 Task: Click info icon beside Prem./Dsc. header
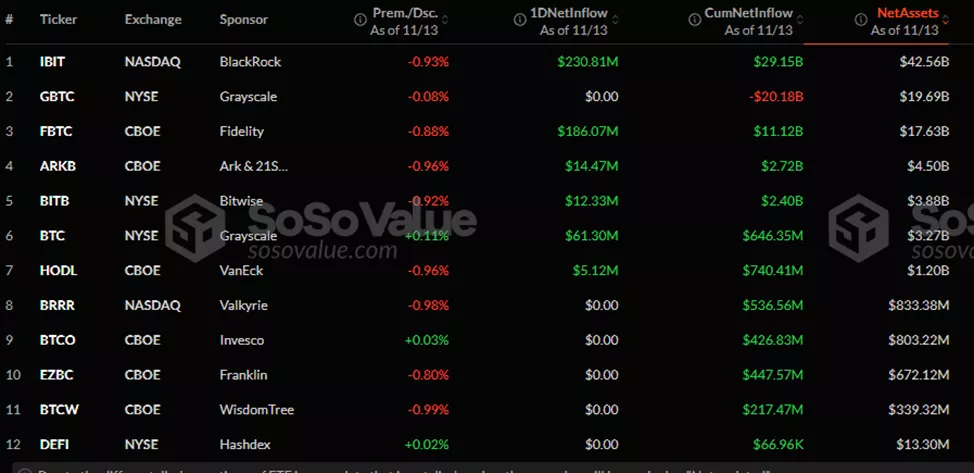362,20
